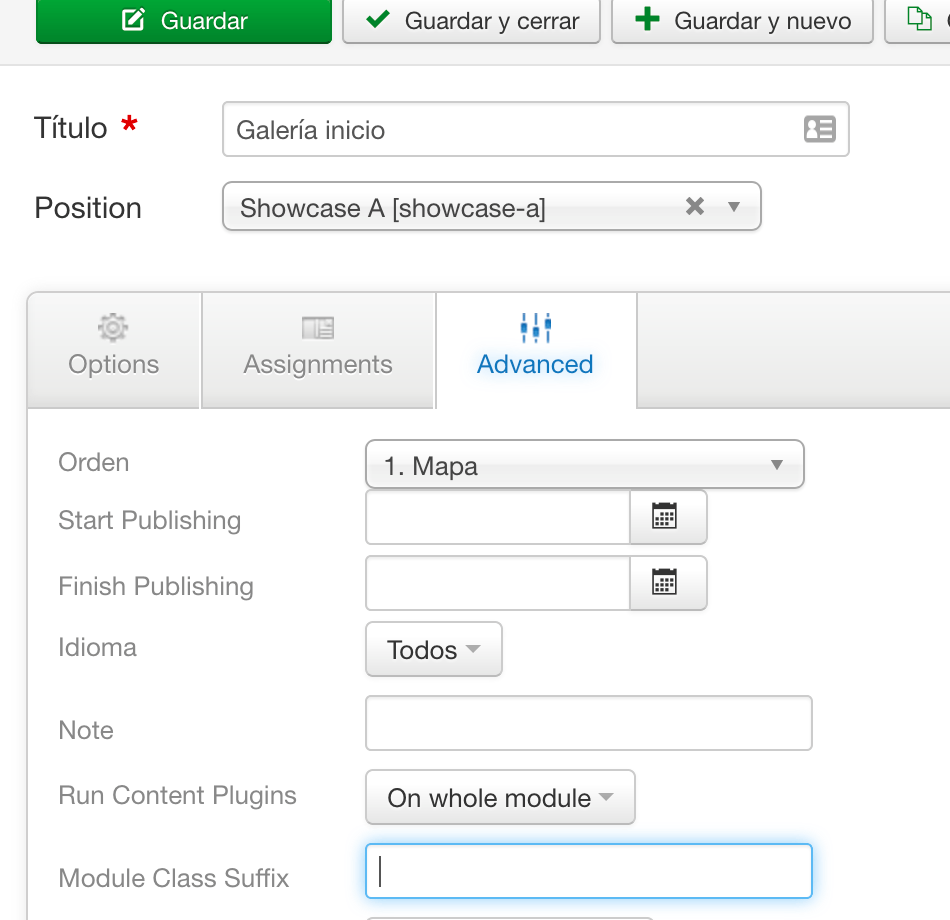Click the Finish Publishing label
The image size is (950, 920).
tap(156, 587)
